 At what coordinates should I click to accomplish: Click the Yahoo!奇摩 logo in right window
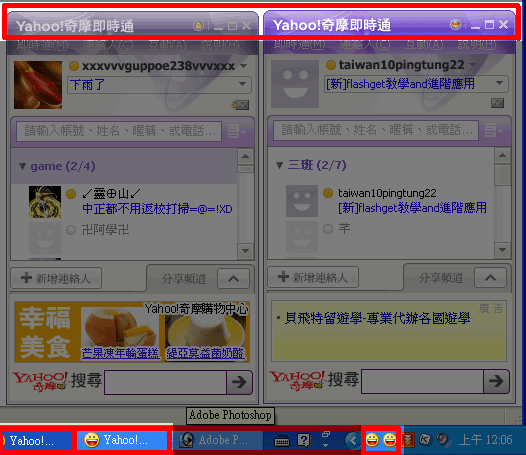tap(297, 381)
